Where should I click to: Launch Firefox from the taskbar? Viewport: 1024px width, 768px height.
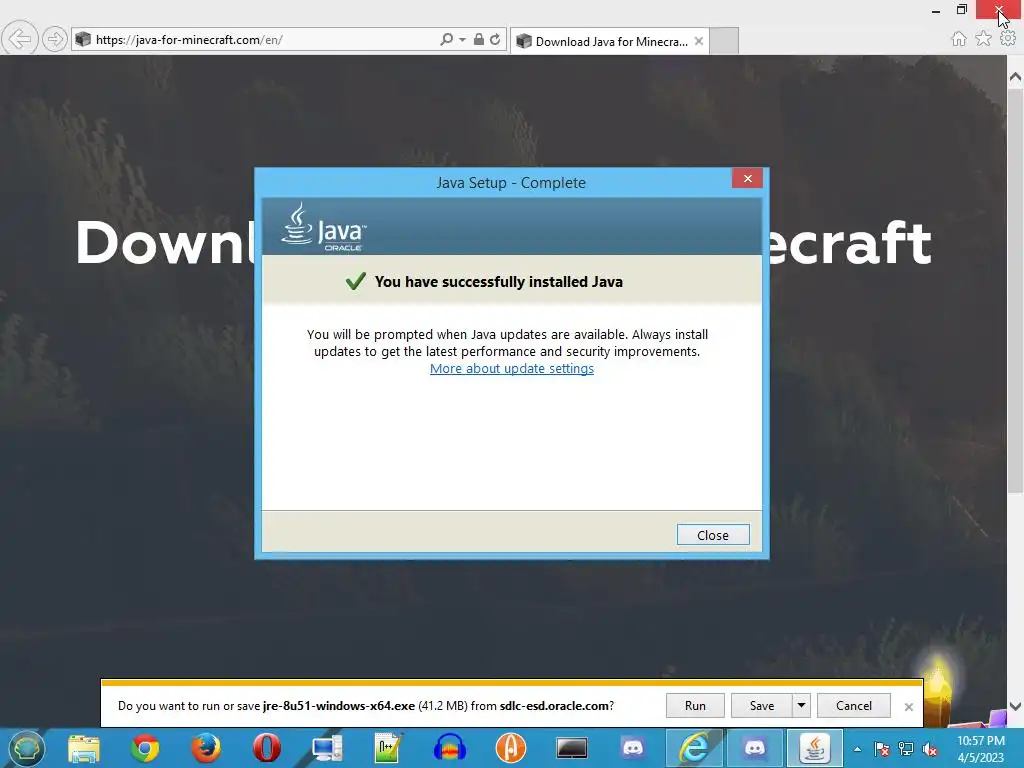206,748
